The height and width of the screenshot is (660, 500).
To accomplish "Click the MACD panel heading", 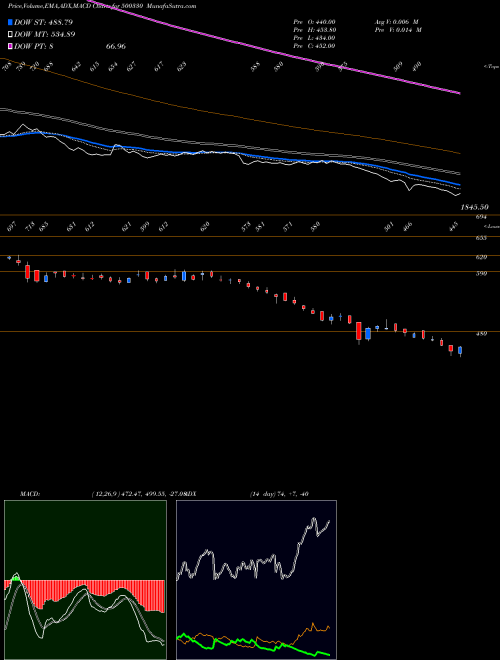I will click(30, 494).
